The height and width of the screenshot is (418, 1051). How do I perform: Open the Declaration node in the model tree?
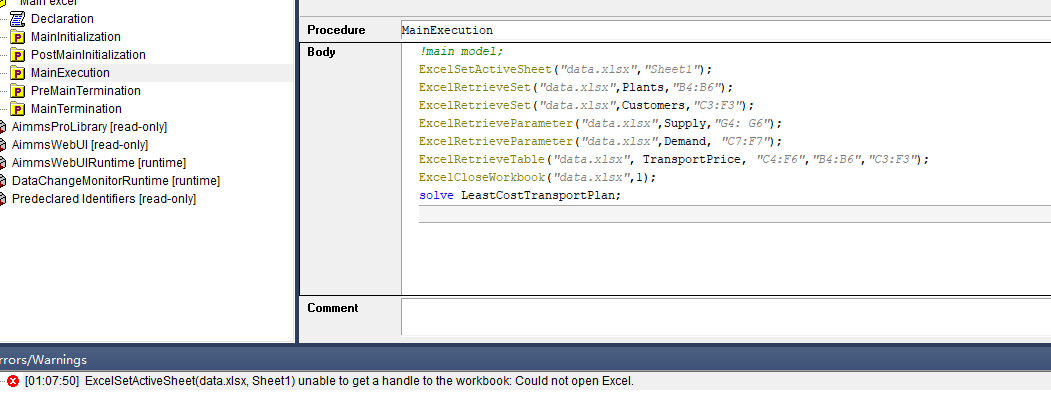point(62,19)
